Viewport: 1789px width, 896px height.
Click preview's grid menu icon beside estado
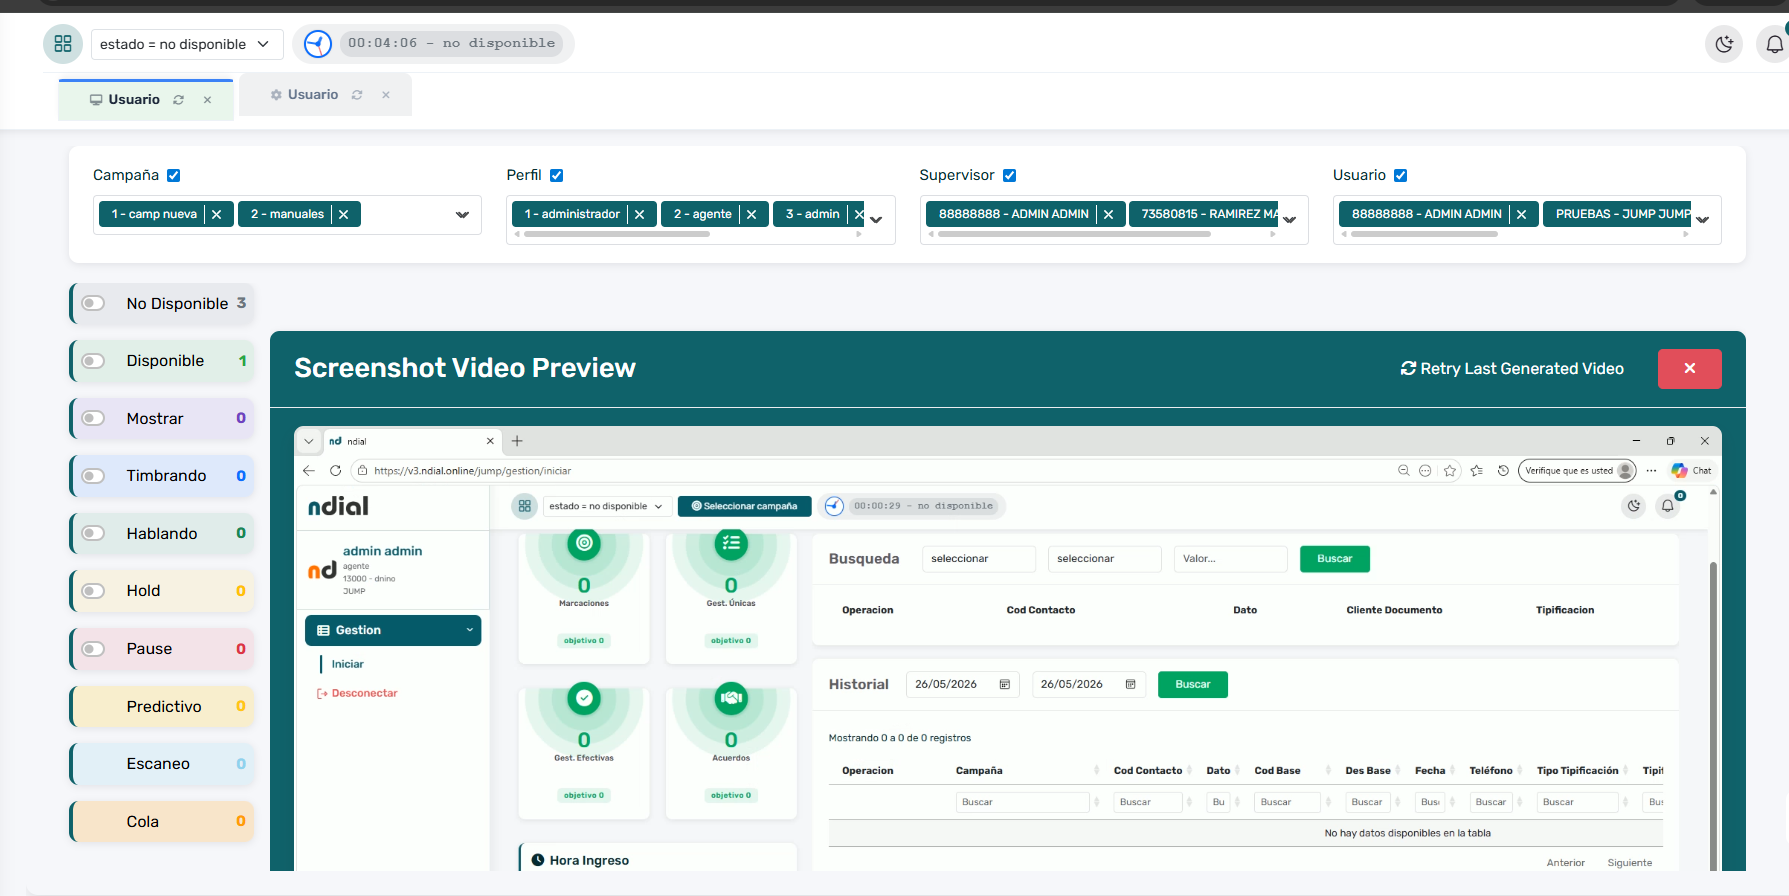tap(524, 506)
